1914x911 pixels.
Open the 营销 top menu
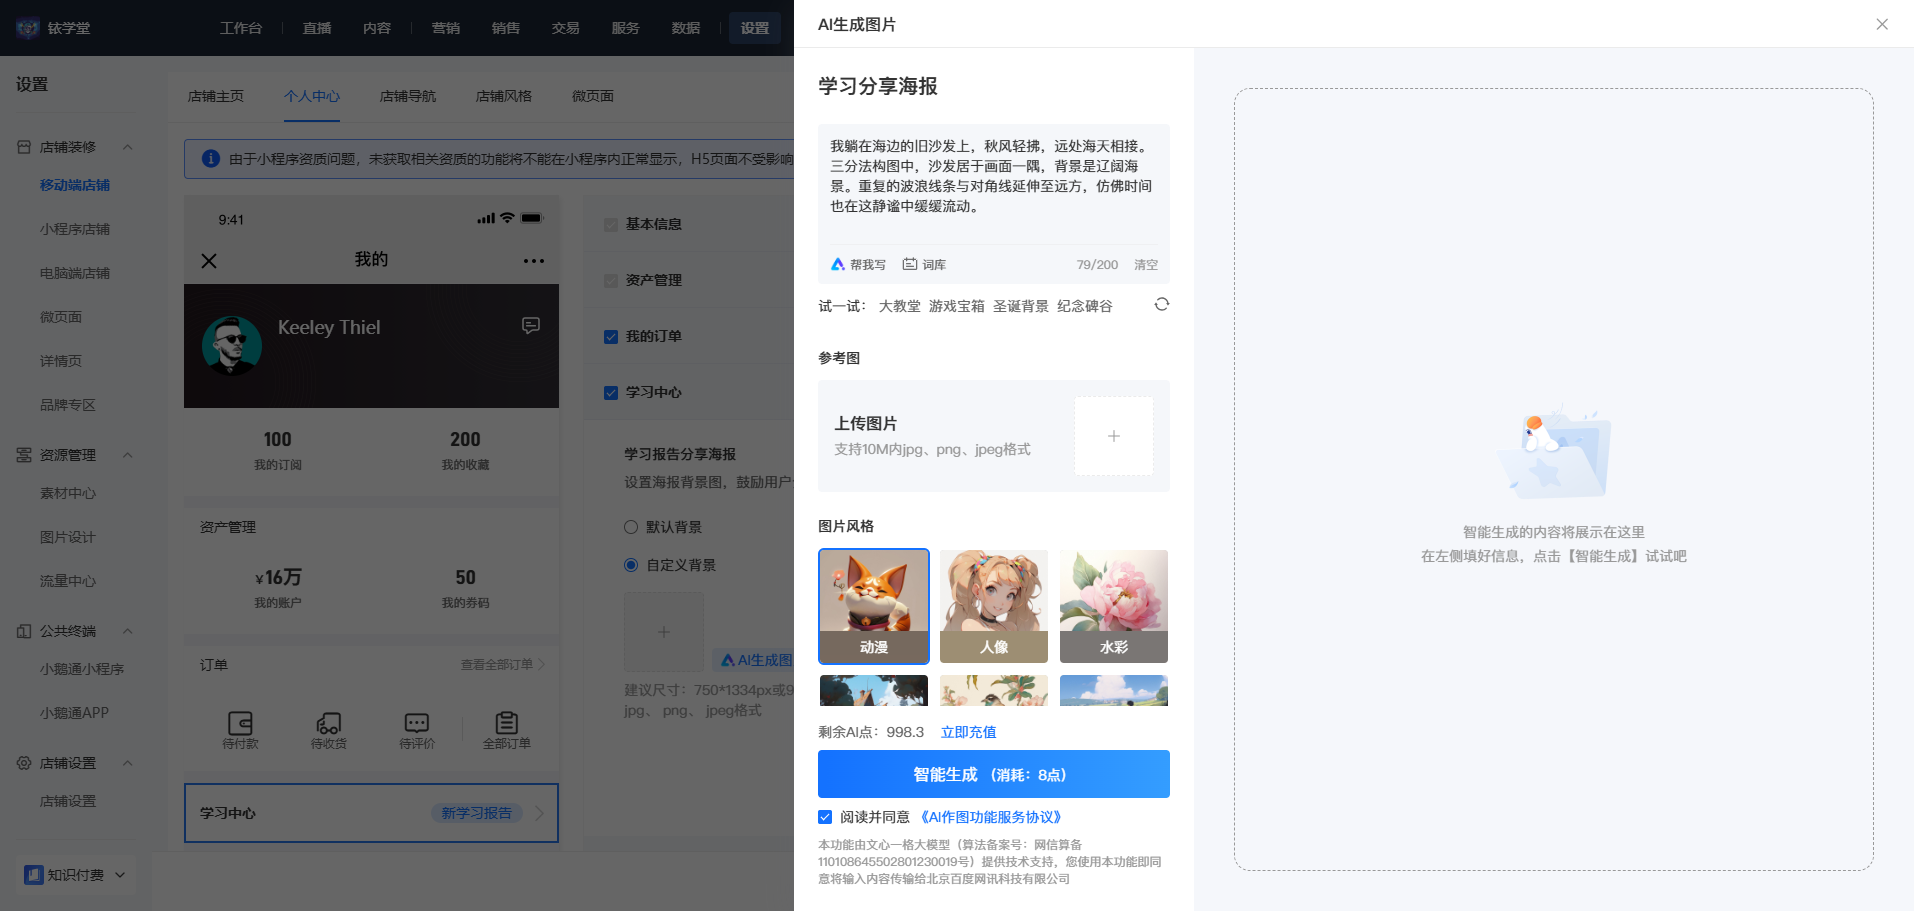(x=446, y=28)
